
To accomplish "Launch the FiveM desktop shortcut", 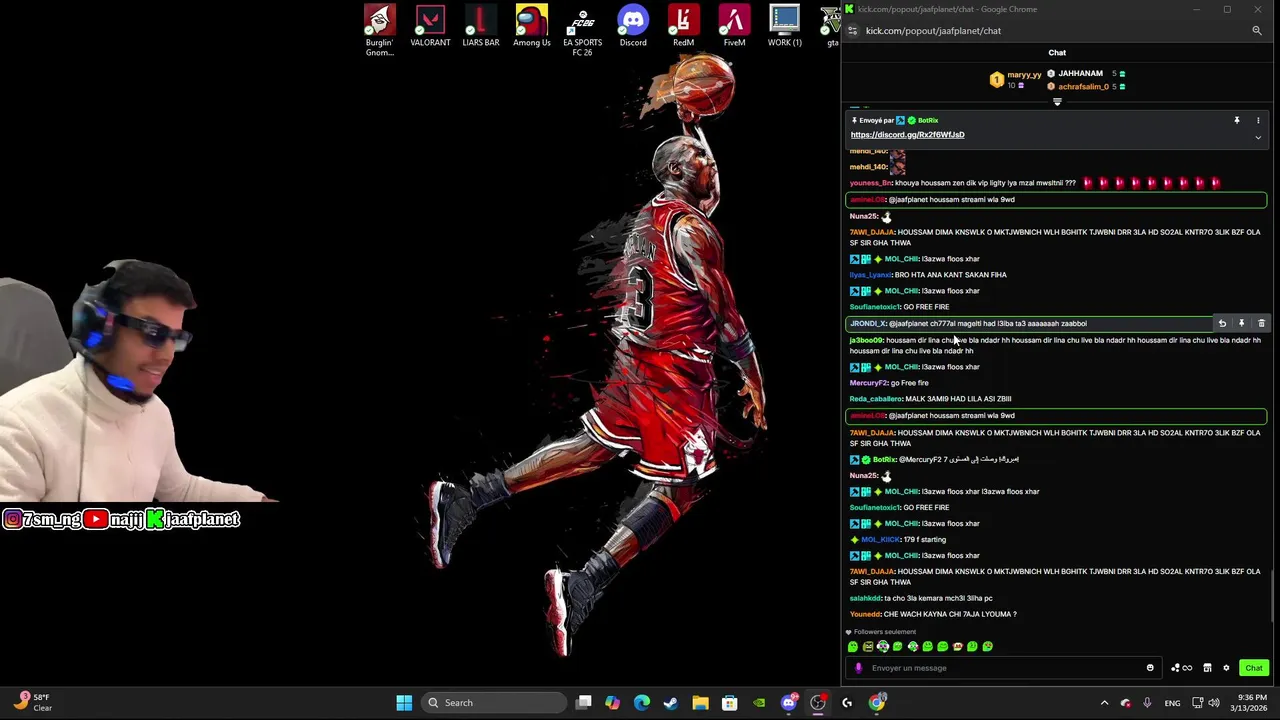I will pyautogui.click(x=735, y=27).
